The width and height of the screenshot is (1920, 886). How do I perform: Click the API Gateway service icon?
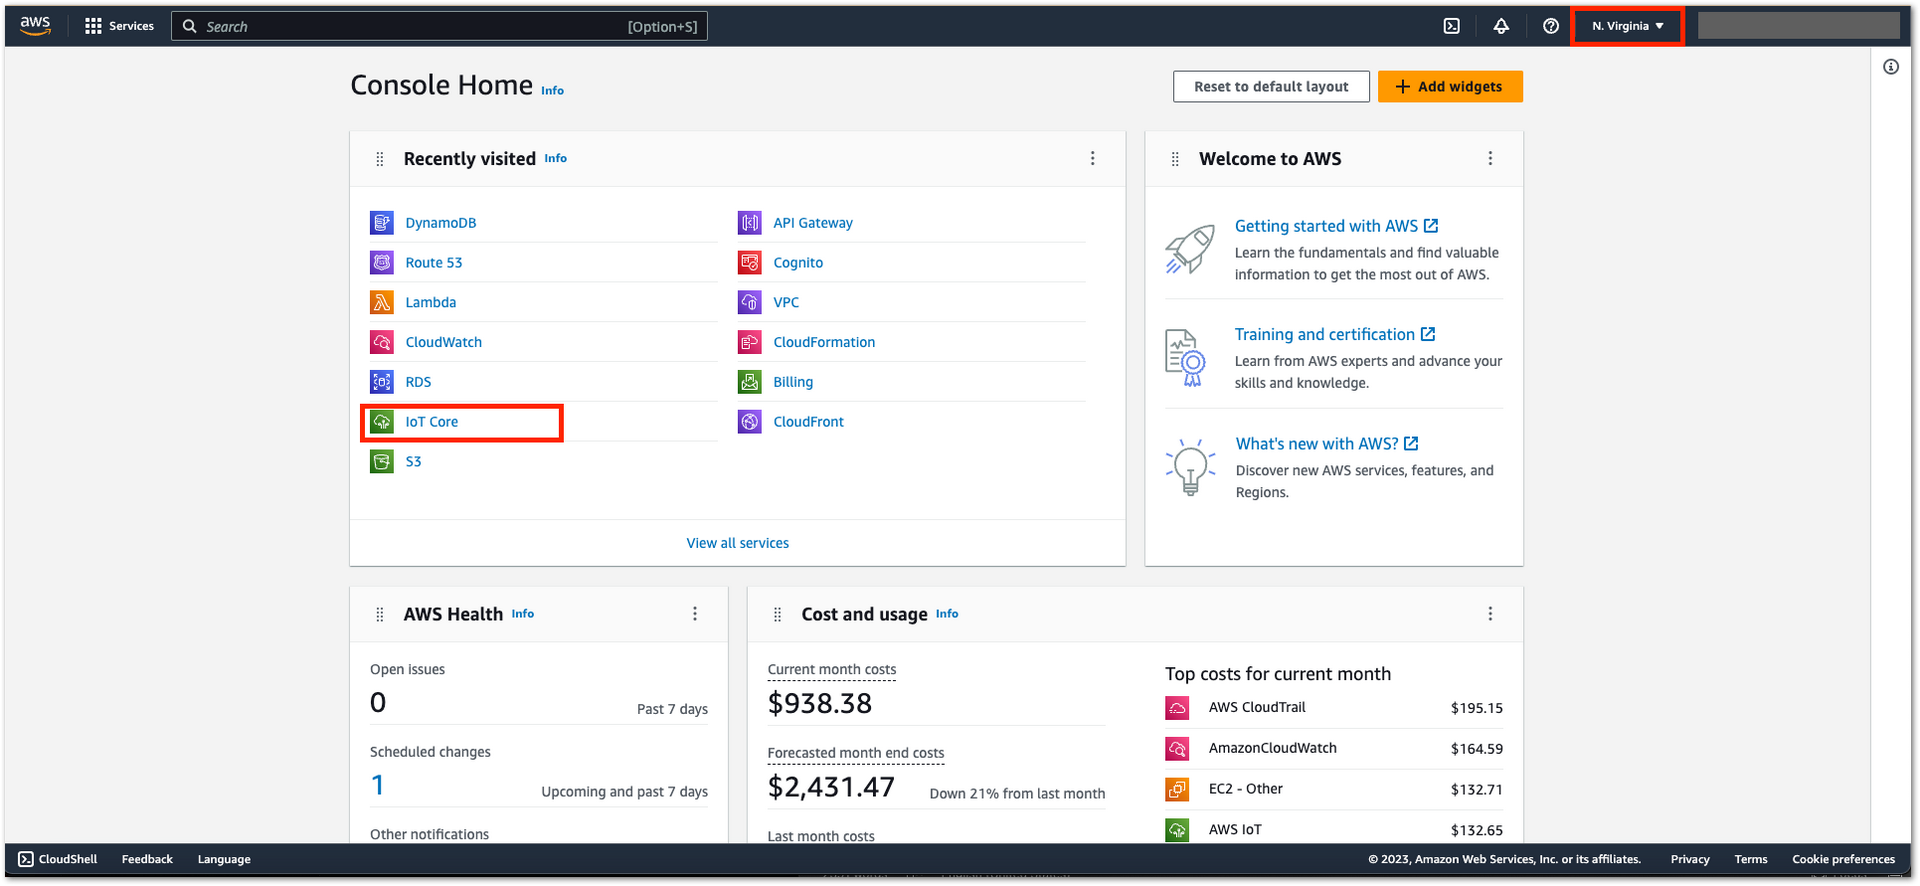(750, 223)
